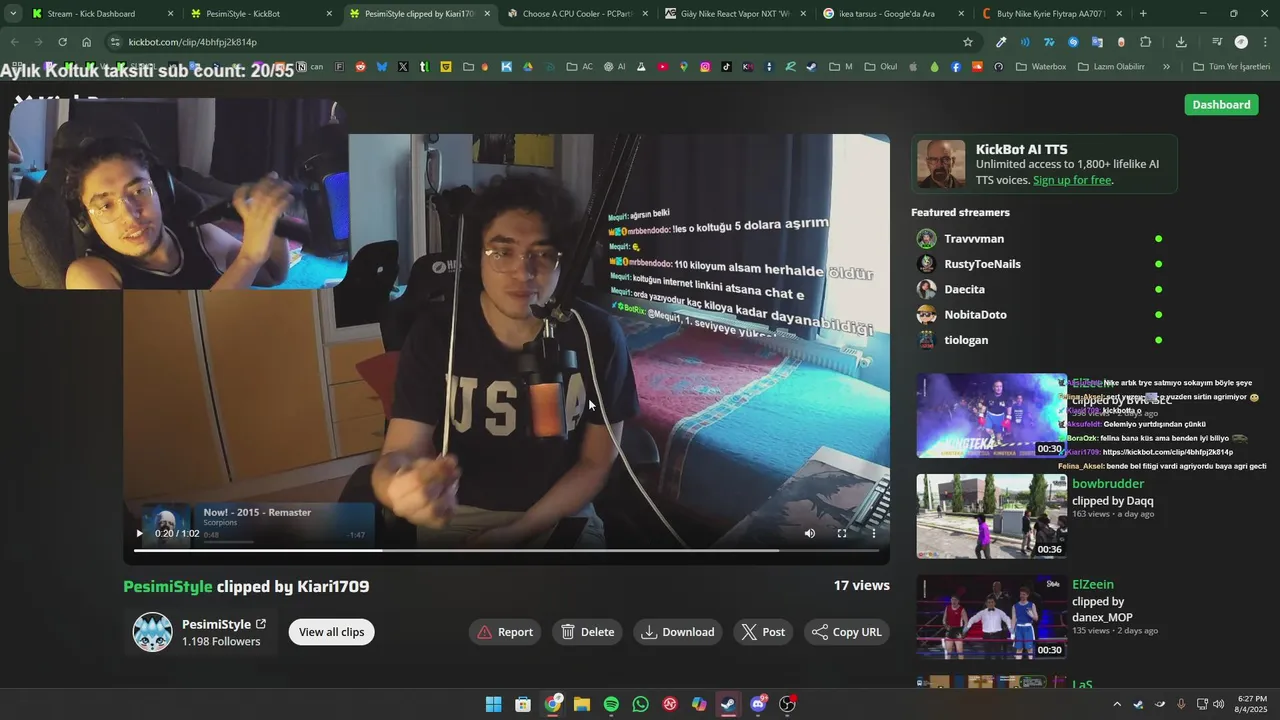Switch to Buty Nike Kyrie Flytrap tab
Screen dimensions: 1280x720
1052,14
